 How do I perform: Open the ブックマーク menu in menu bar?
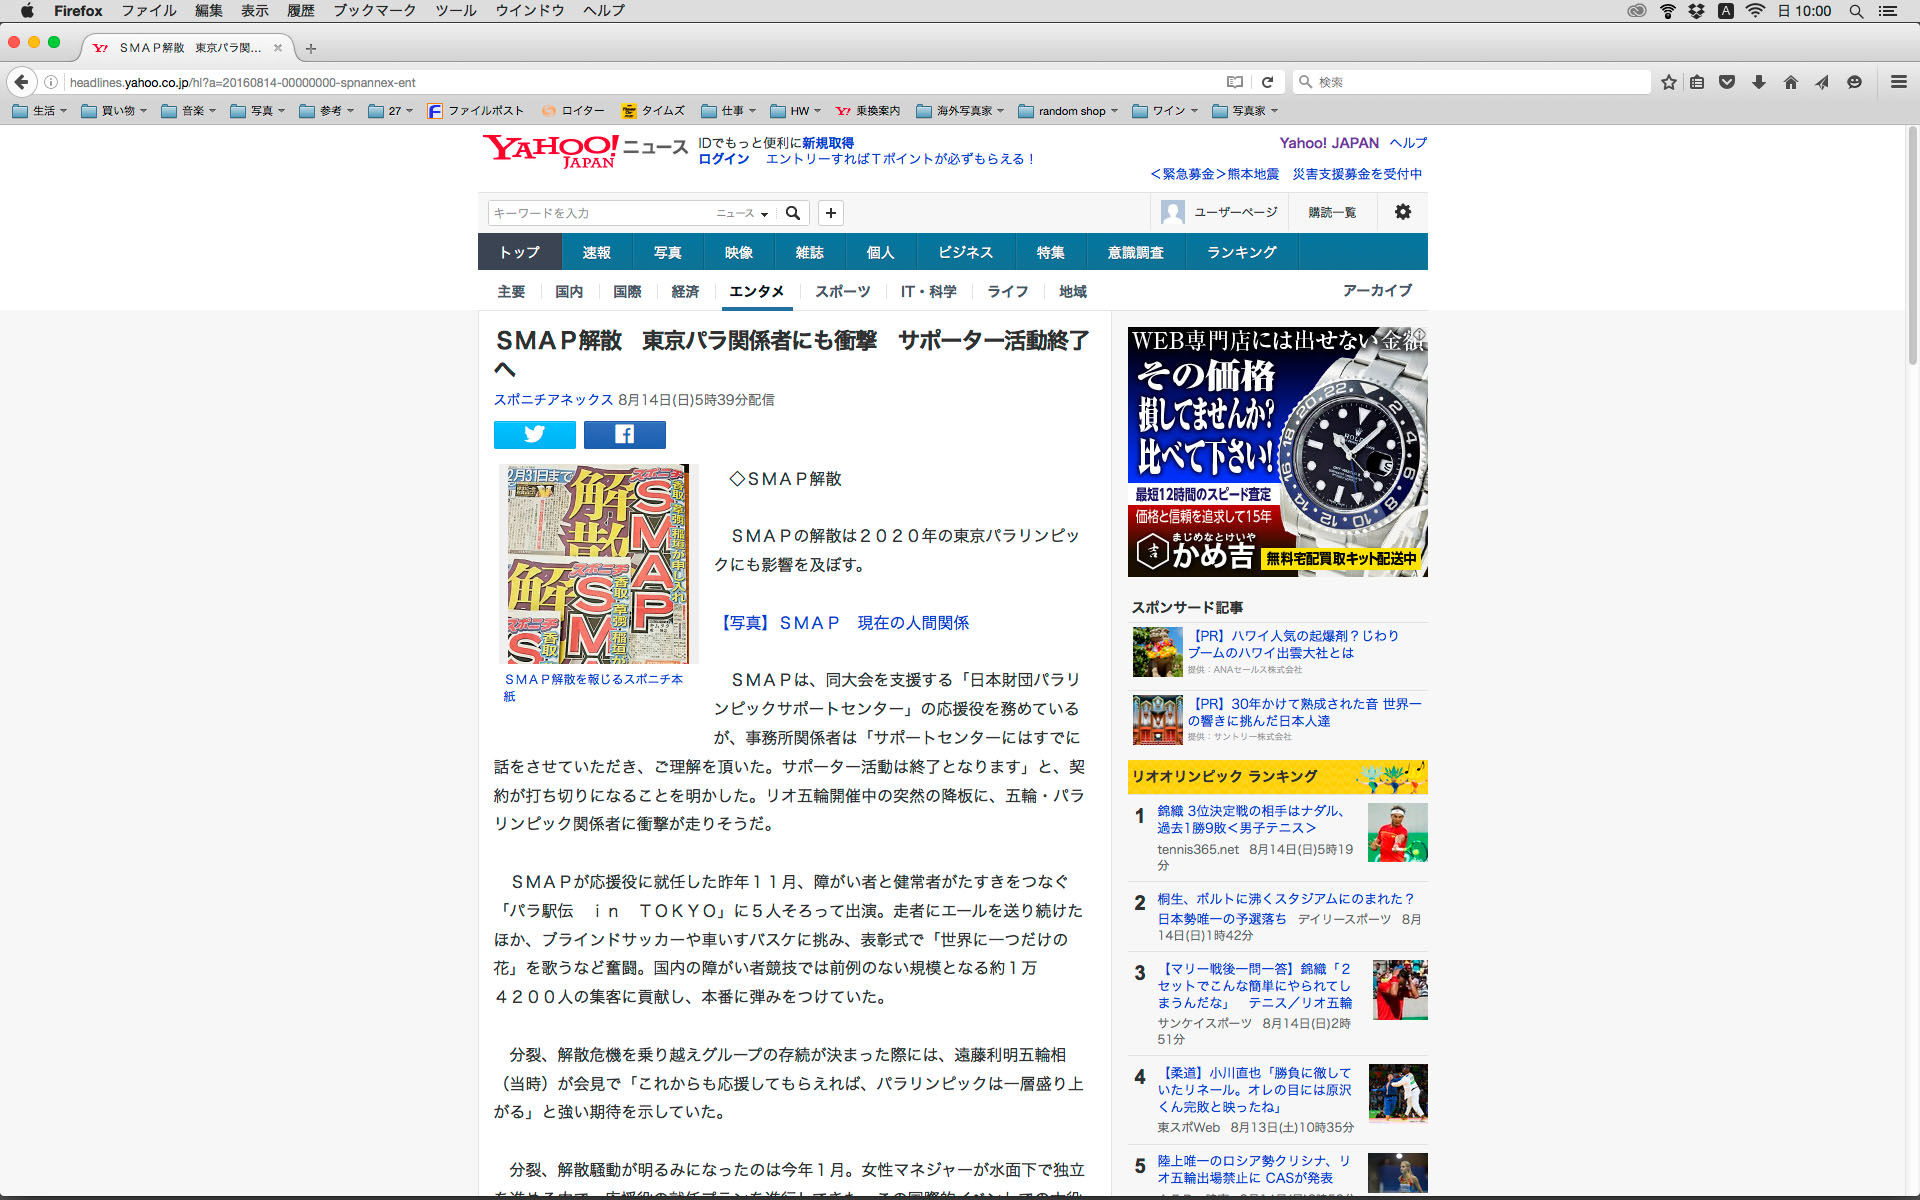click(x=374, y=11)
